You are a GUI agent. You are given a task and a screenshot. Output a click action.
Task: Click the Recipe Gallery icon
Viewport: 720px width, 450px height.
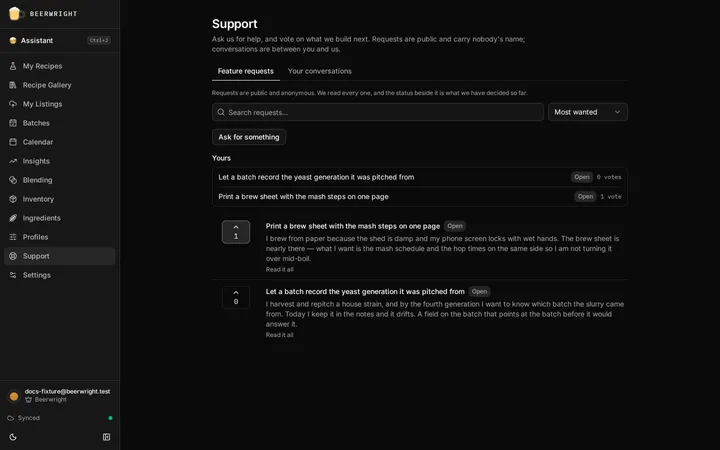(x=13, y=85)
